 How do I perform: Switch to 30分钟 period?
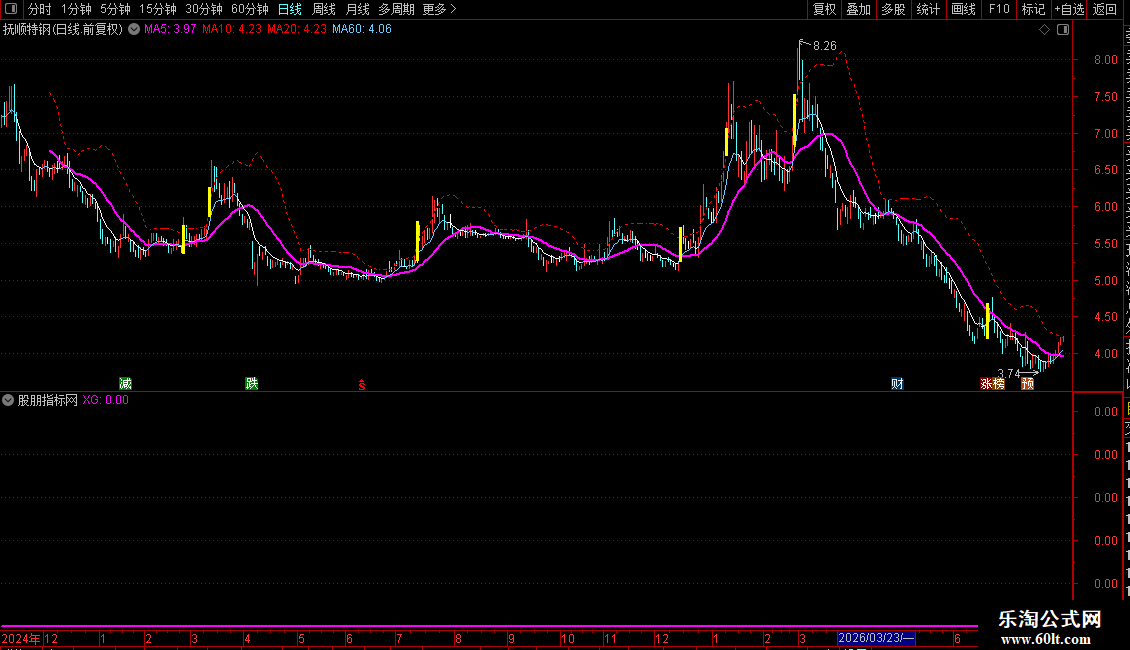pos(204,9)
